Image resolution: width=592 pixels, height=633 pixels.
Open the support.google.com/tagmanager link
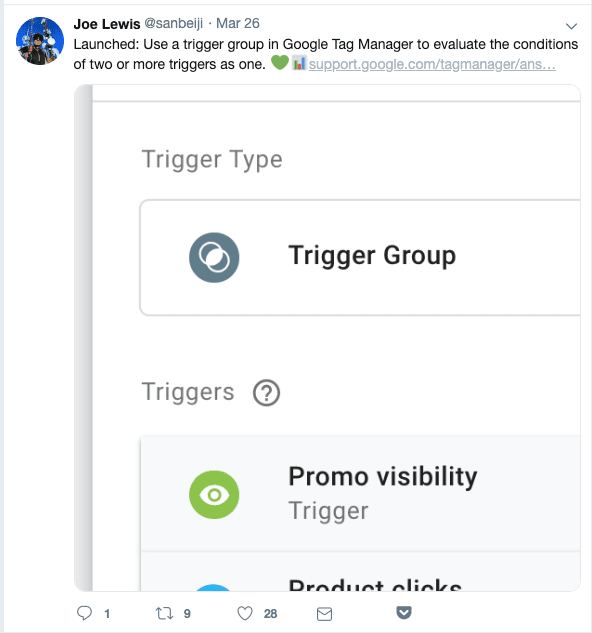point(432,64)
